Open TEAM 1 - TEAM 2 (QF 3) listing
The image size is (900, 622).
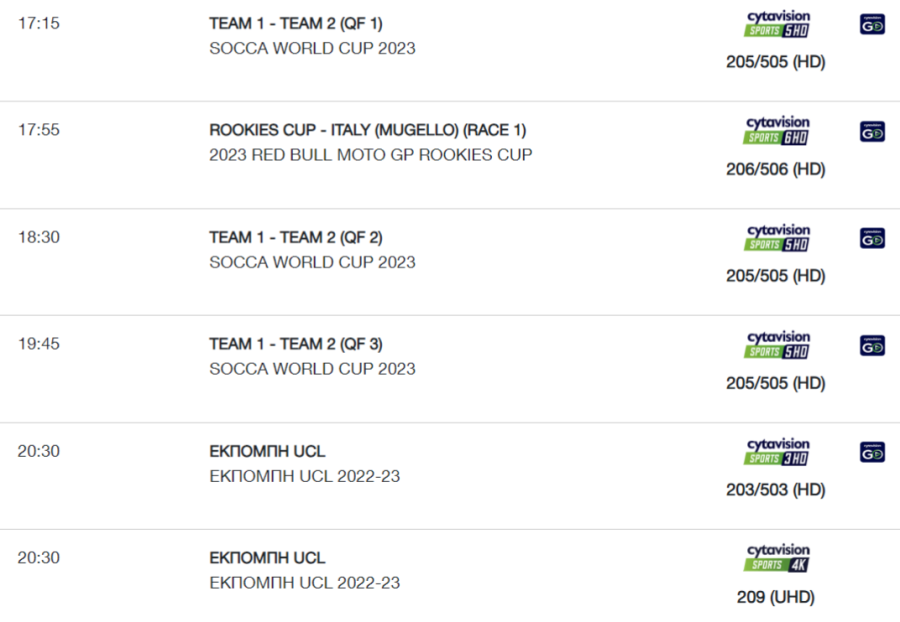pyautogui.click(x=296, y=344)
